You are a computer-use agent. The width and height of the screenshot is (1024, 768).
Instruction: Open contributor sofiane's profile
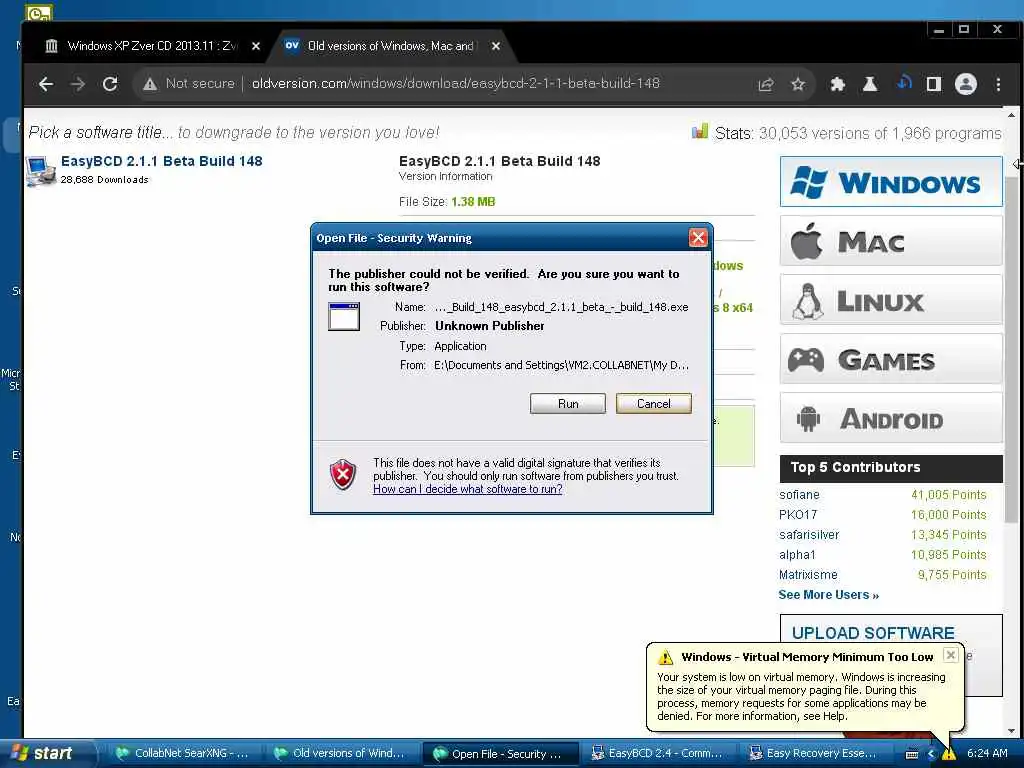coord(799,495)
